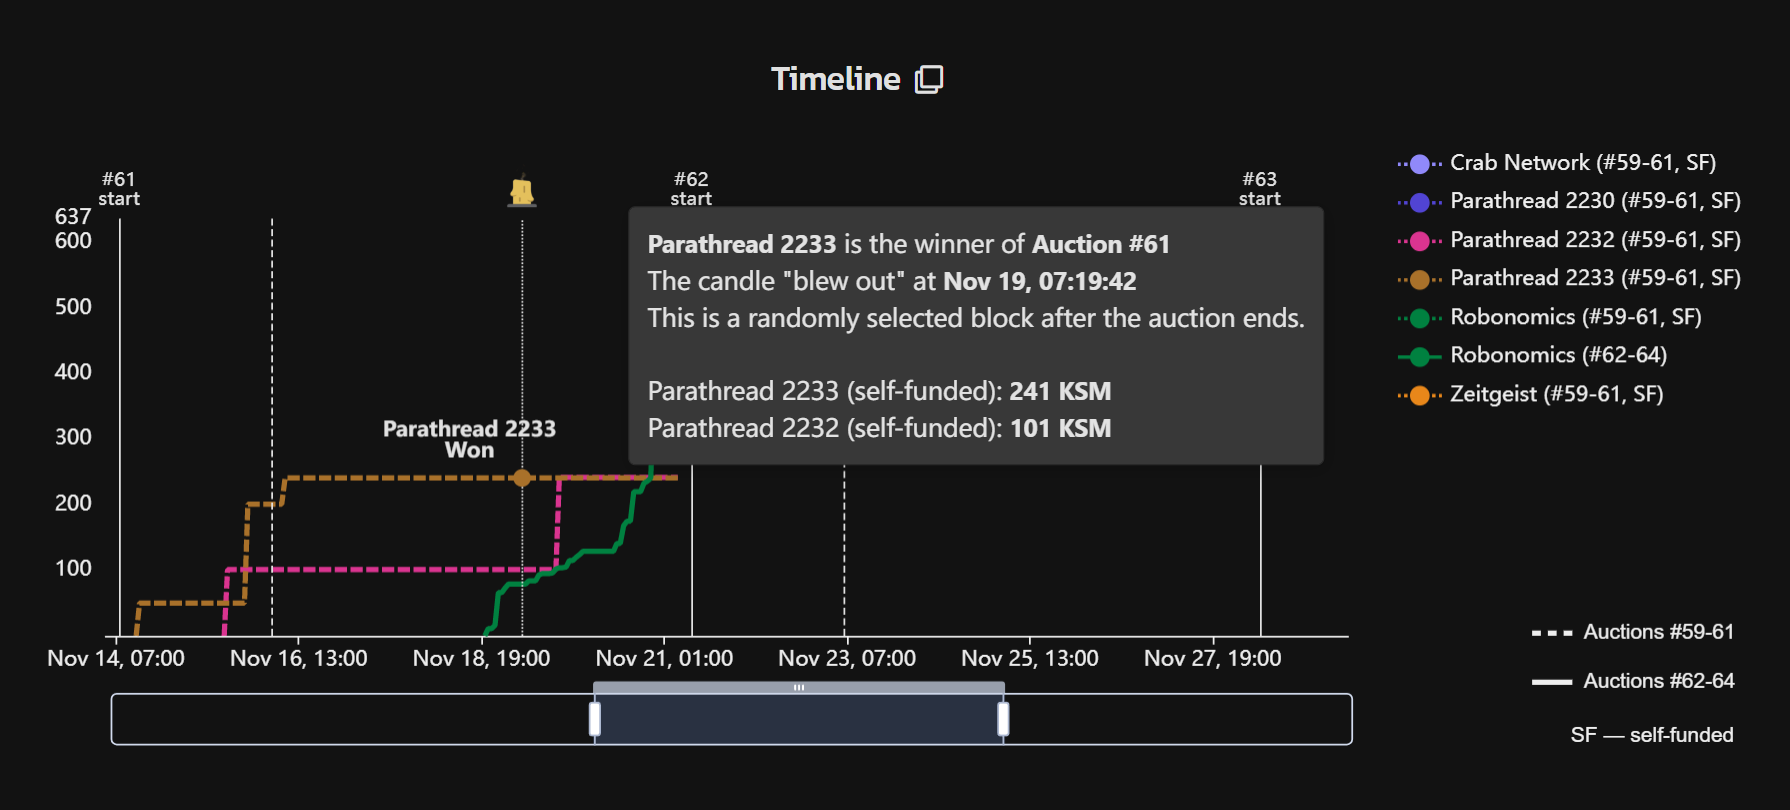Click the winner dot on Parathread 2233 line
This screenshot has height=810, width=1790.
522,478
